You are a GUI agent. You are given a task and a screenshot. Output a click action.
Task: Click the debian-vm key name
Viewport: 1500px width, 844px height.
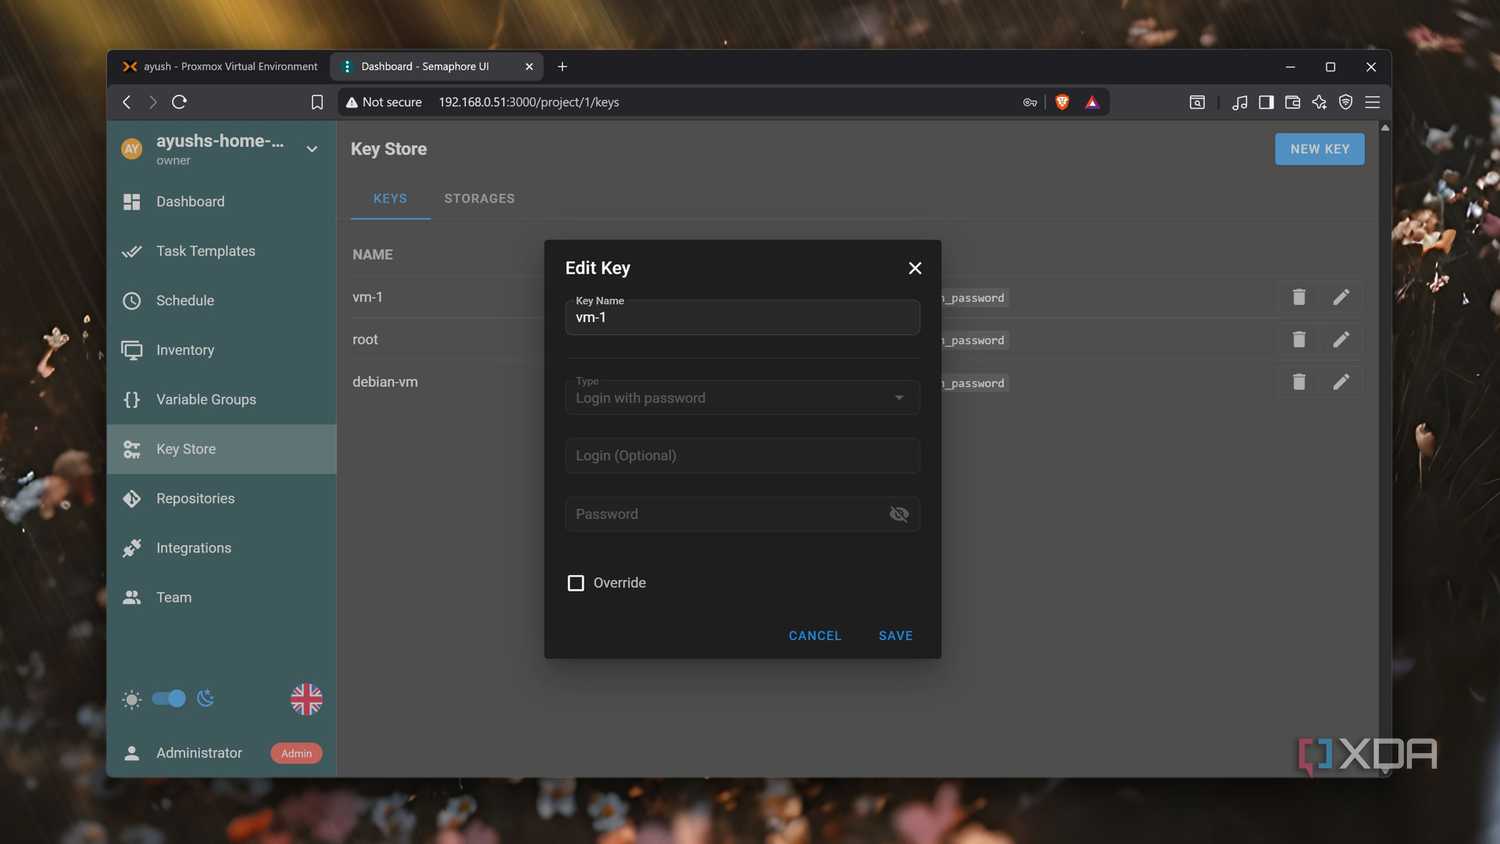(385, 382)
